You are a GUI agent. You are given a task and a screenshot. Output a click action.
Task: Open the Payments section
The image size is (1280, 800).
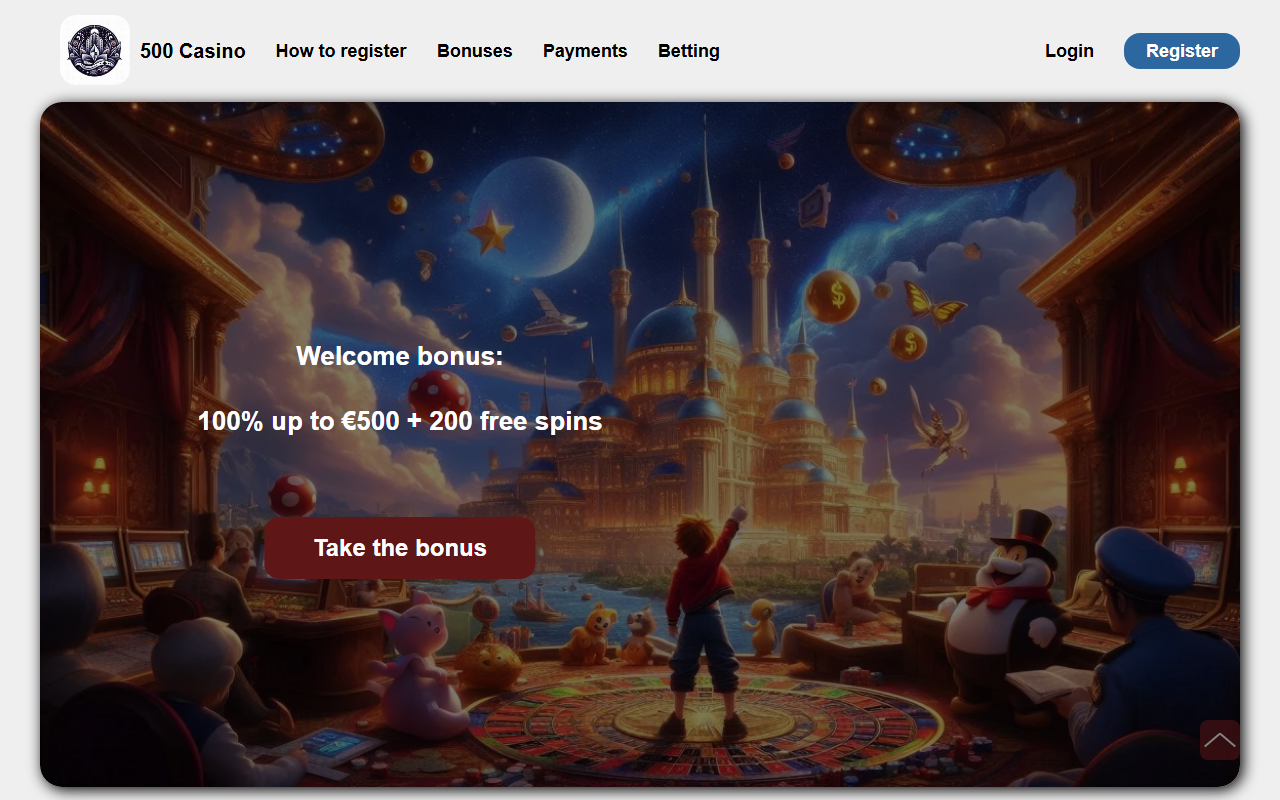point(585,51)
